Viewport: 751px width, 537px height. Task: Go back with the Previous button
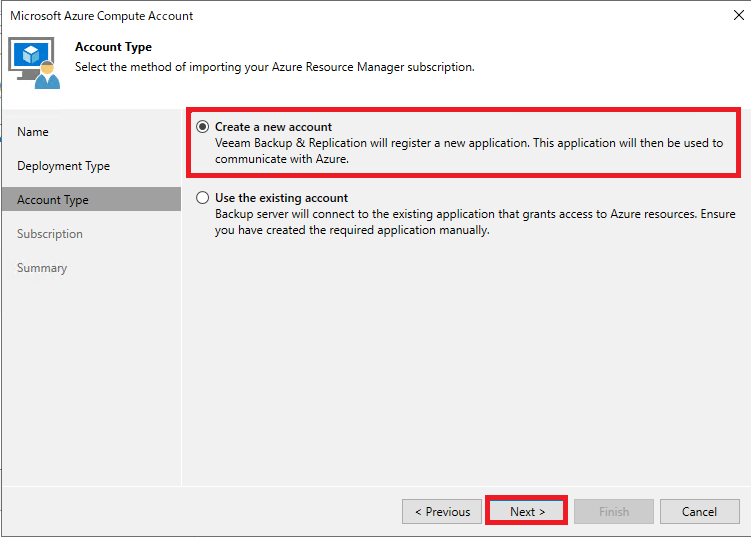coord(442,511)
